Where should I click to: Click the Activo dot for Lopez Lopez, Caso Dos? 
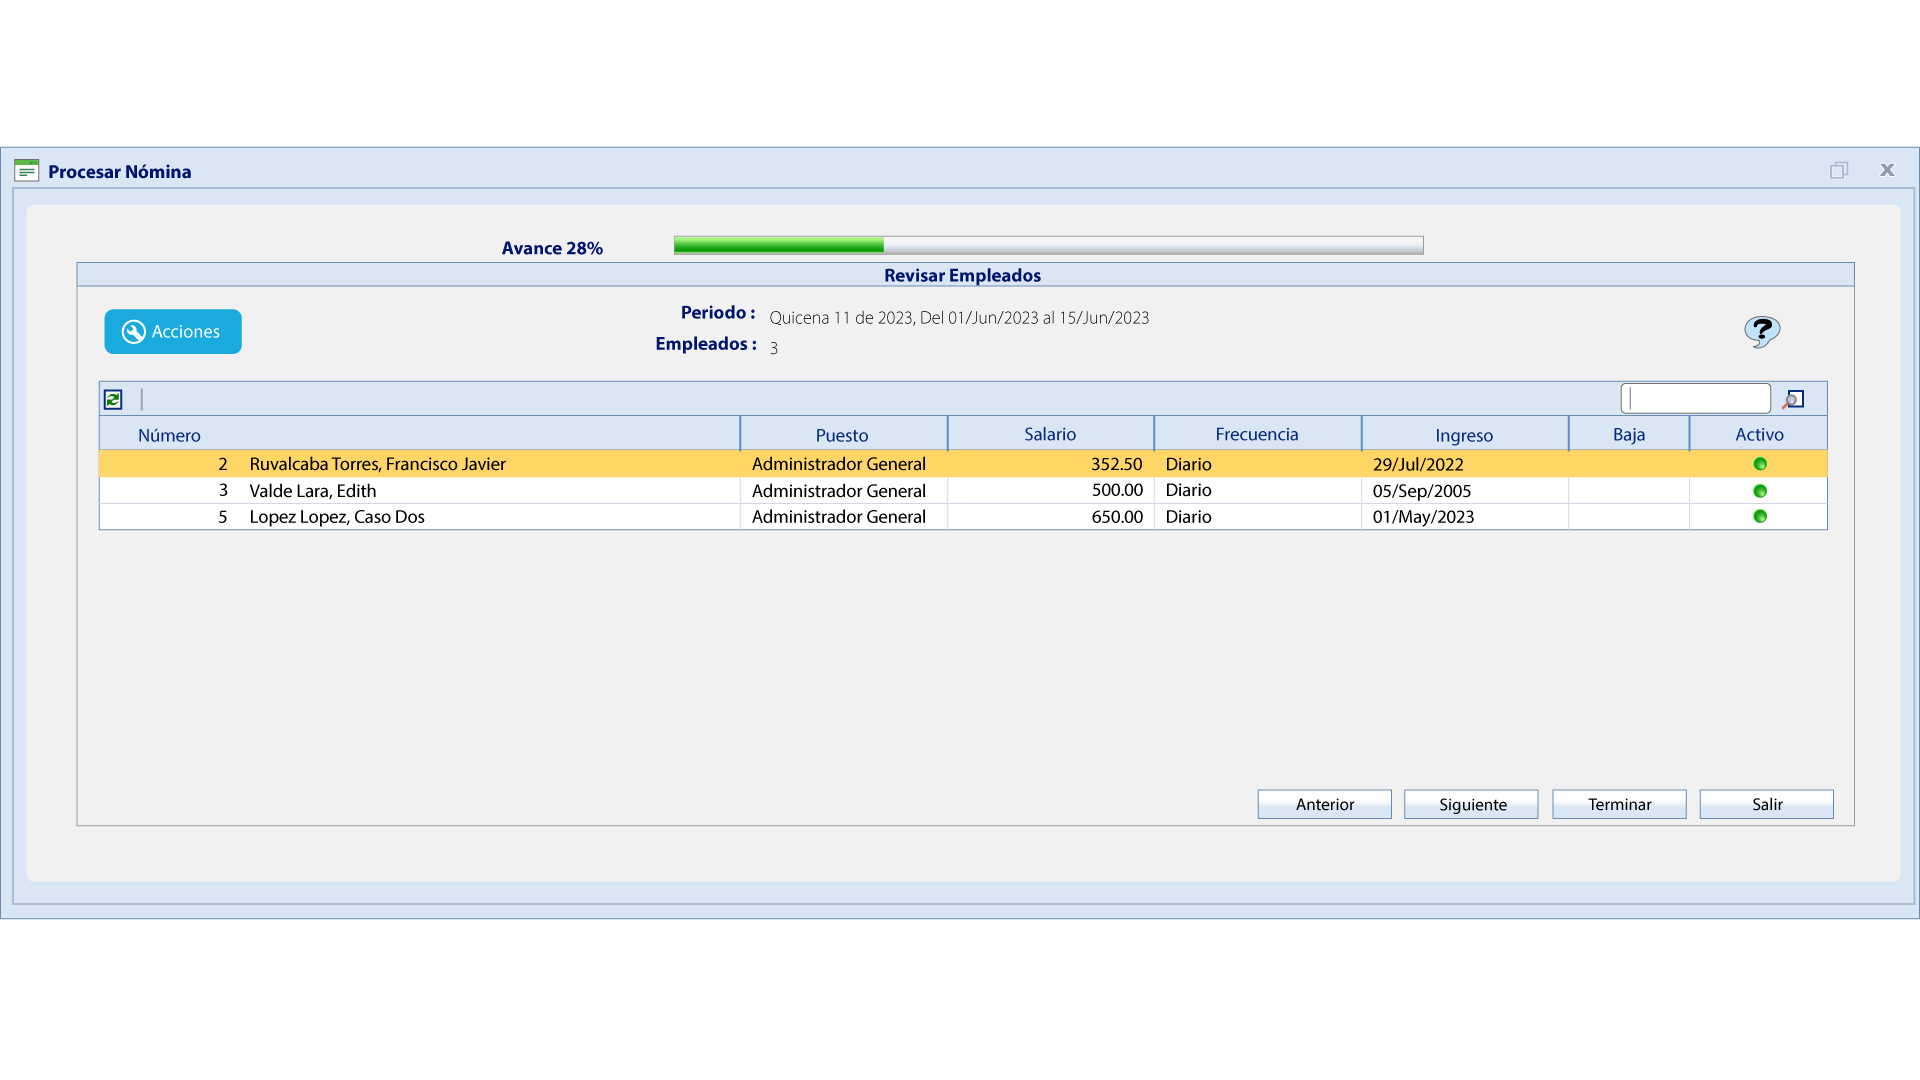tap(1760, 517)
